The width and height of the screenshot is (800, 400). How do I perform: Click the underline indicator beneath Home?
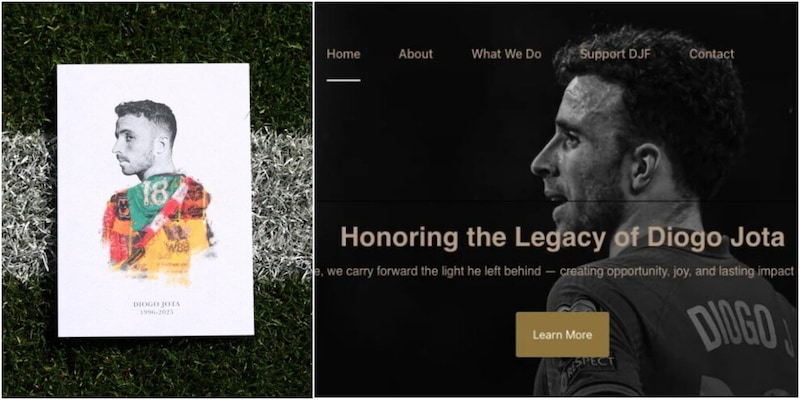tap(343, 80)
